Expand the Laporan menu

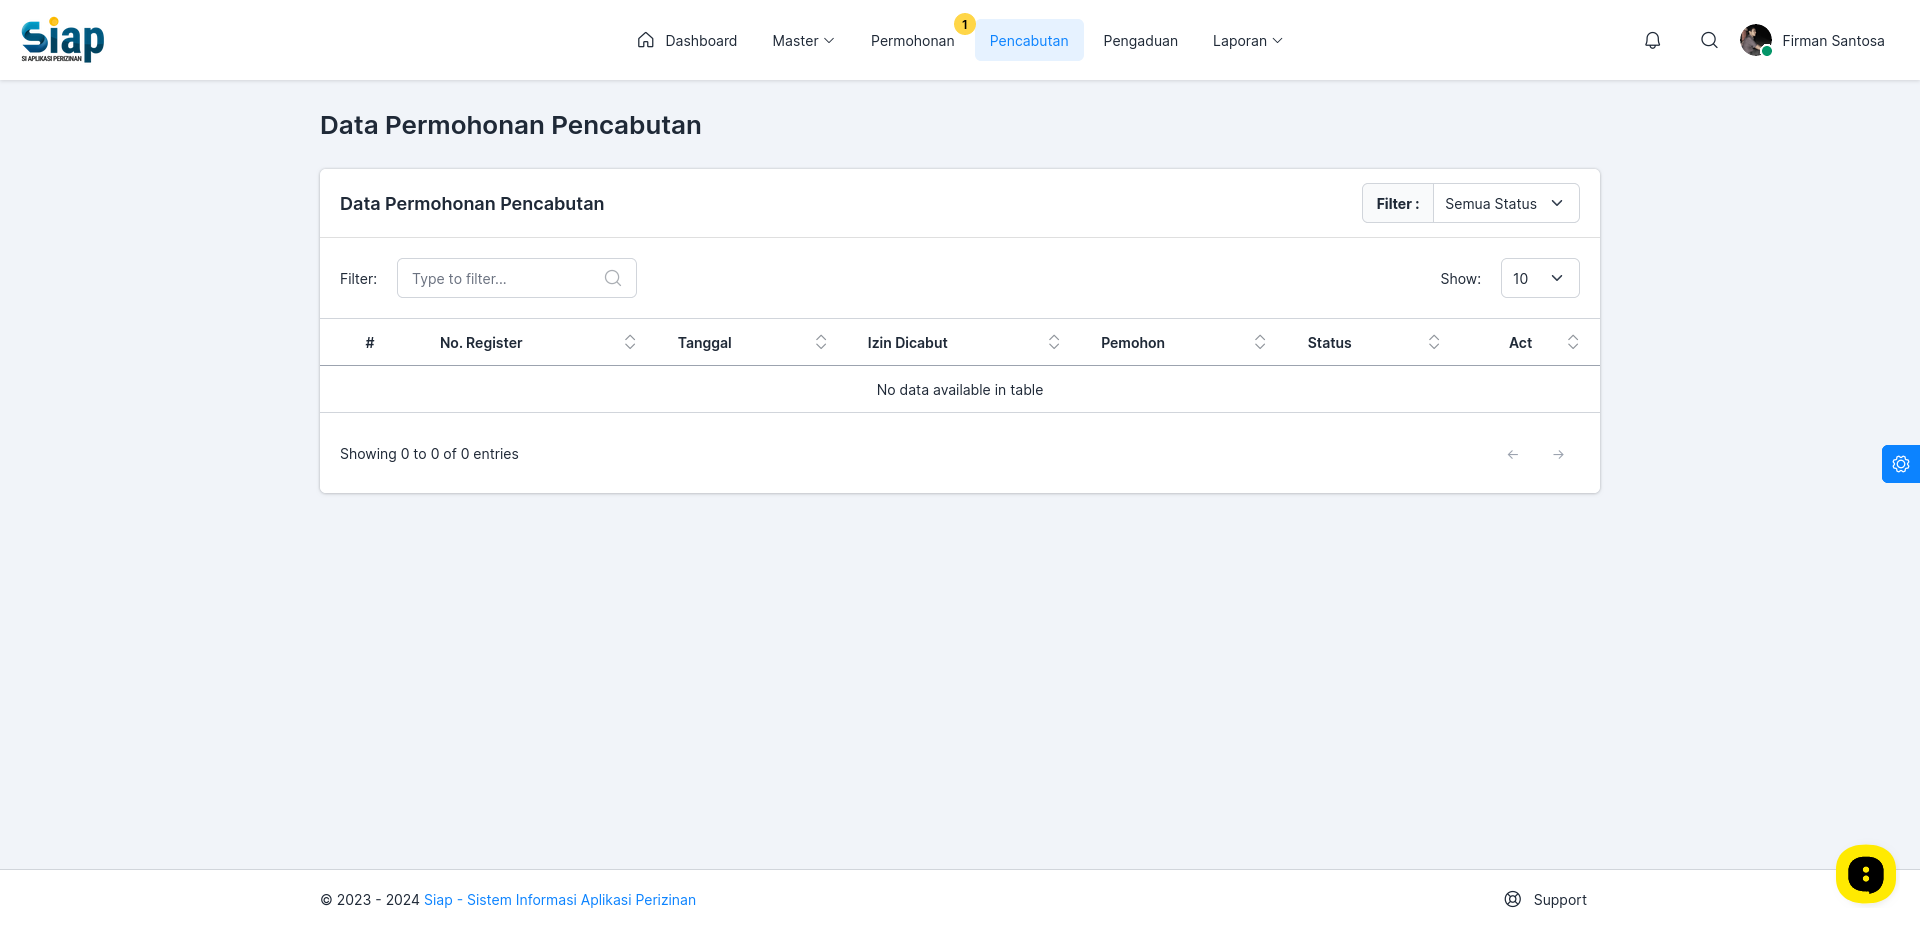click(1247, 40)
